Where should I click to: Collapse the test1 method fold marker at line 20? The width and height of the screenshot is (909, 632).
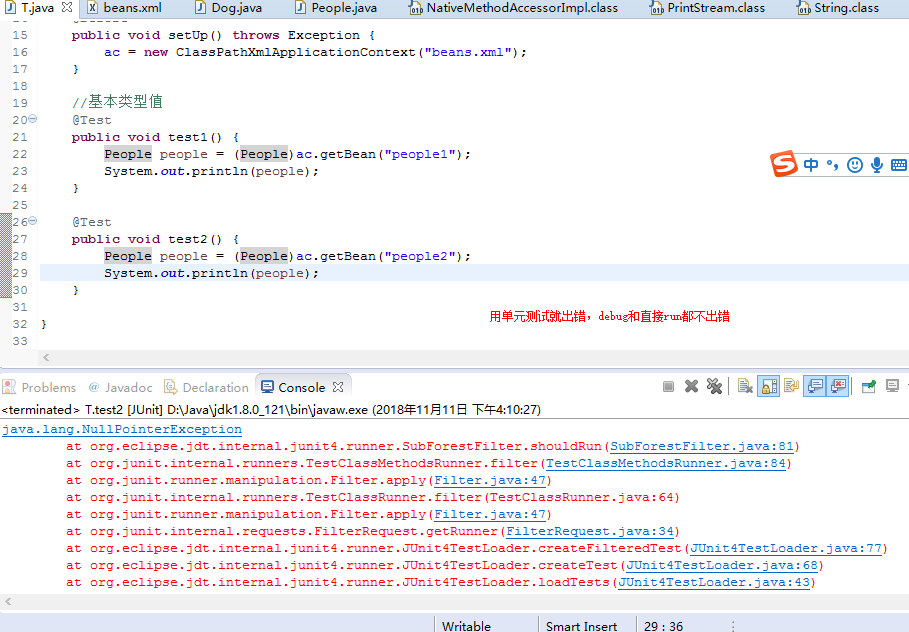tap(33, 119)
